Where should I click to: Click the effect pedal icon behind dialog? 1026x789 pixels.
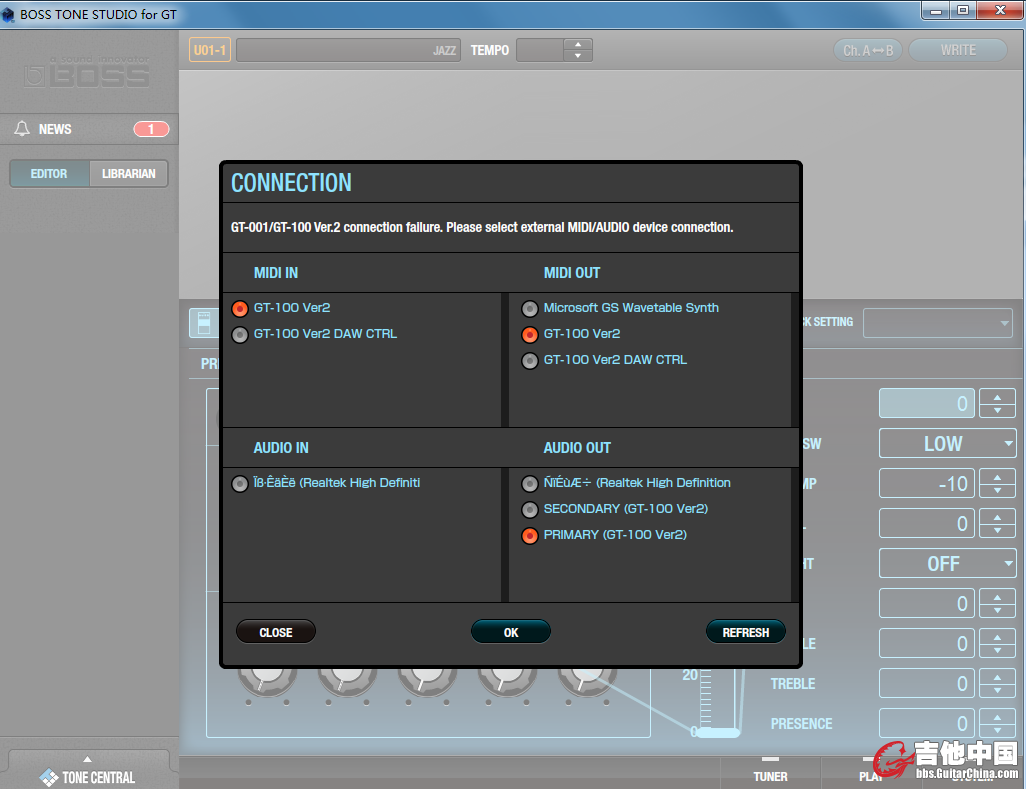pos(204,323)
